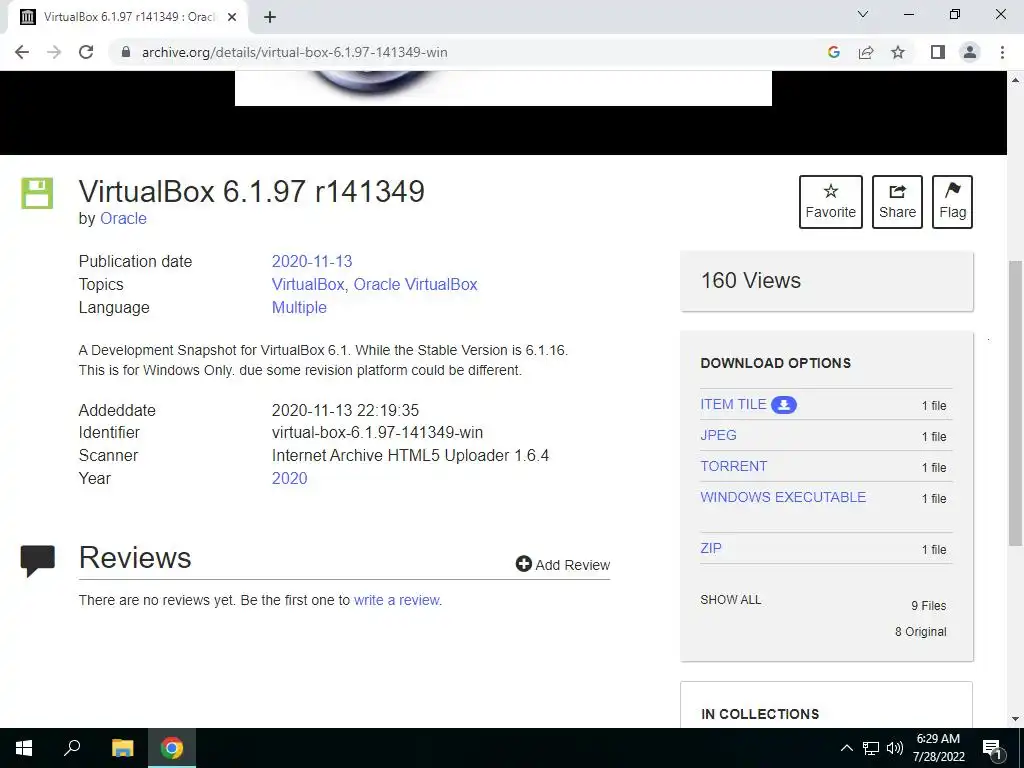Viewport: 1024px width, 768px height.
Task: Click the Flag button
Action: click(x=952, y=202)
